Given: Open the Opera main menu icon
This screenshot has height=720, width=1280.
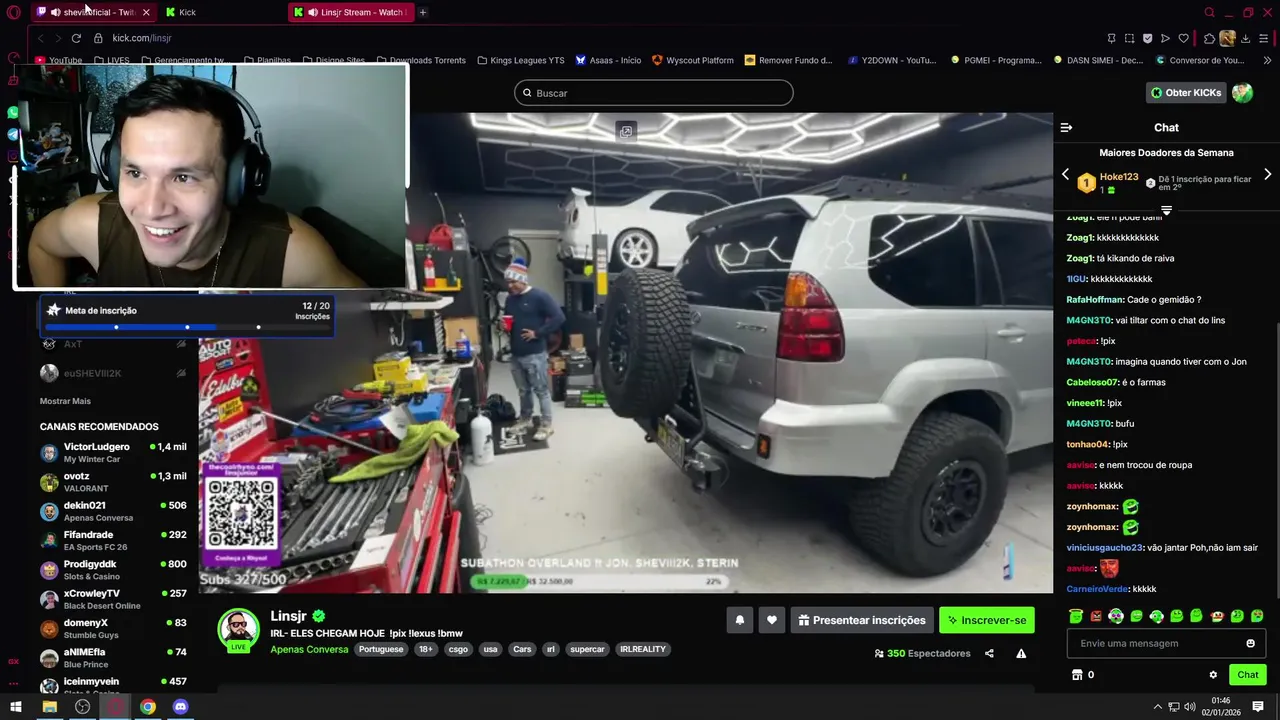Looking at the screenshot, I should tap(14, 12).
